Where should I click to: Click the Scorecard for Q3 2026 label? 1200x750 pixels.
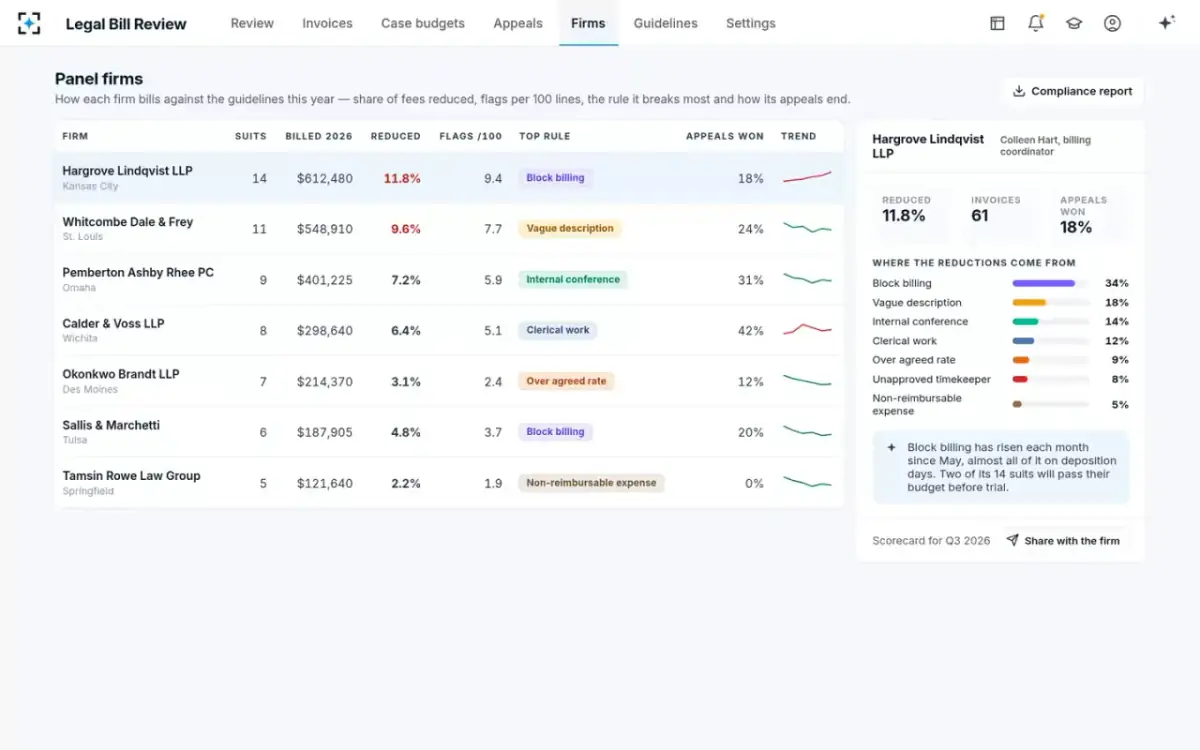[931, 541]
